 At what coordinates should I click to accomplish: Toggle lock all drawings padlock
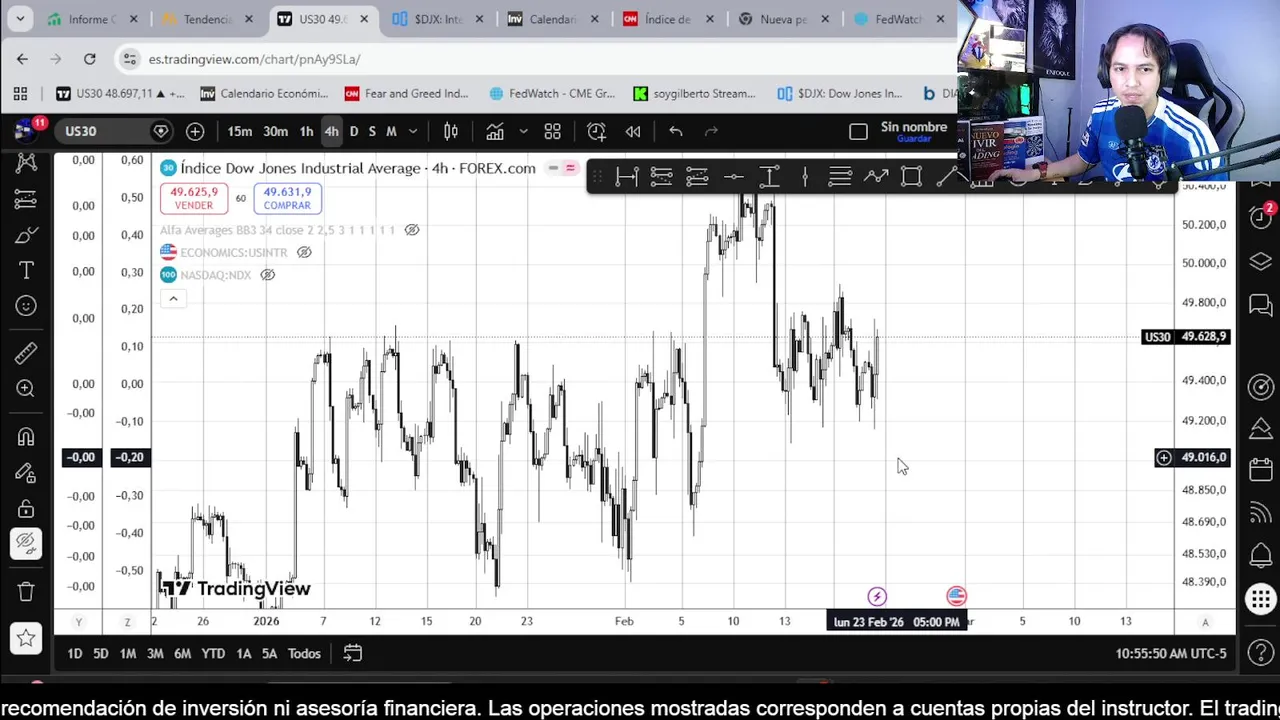pyautogui.click(x=26, y=509)
